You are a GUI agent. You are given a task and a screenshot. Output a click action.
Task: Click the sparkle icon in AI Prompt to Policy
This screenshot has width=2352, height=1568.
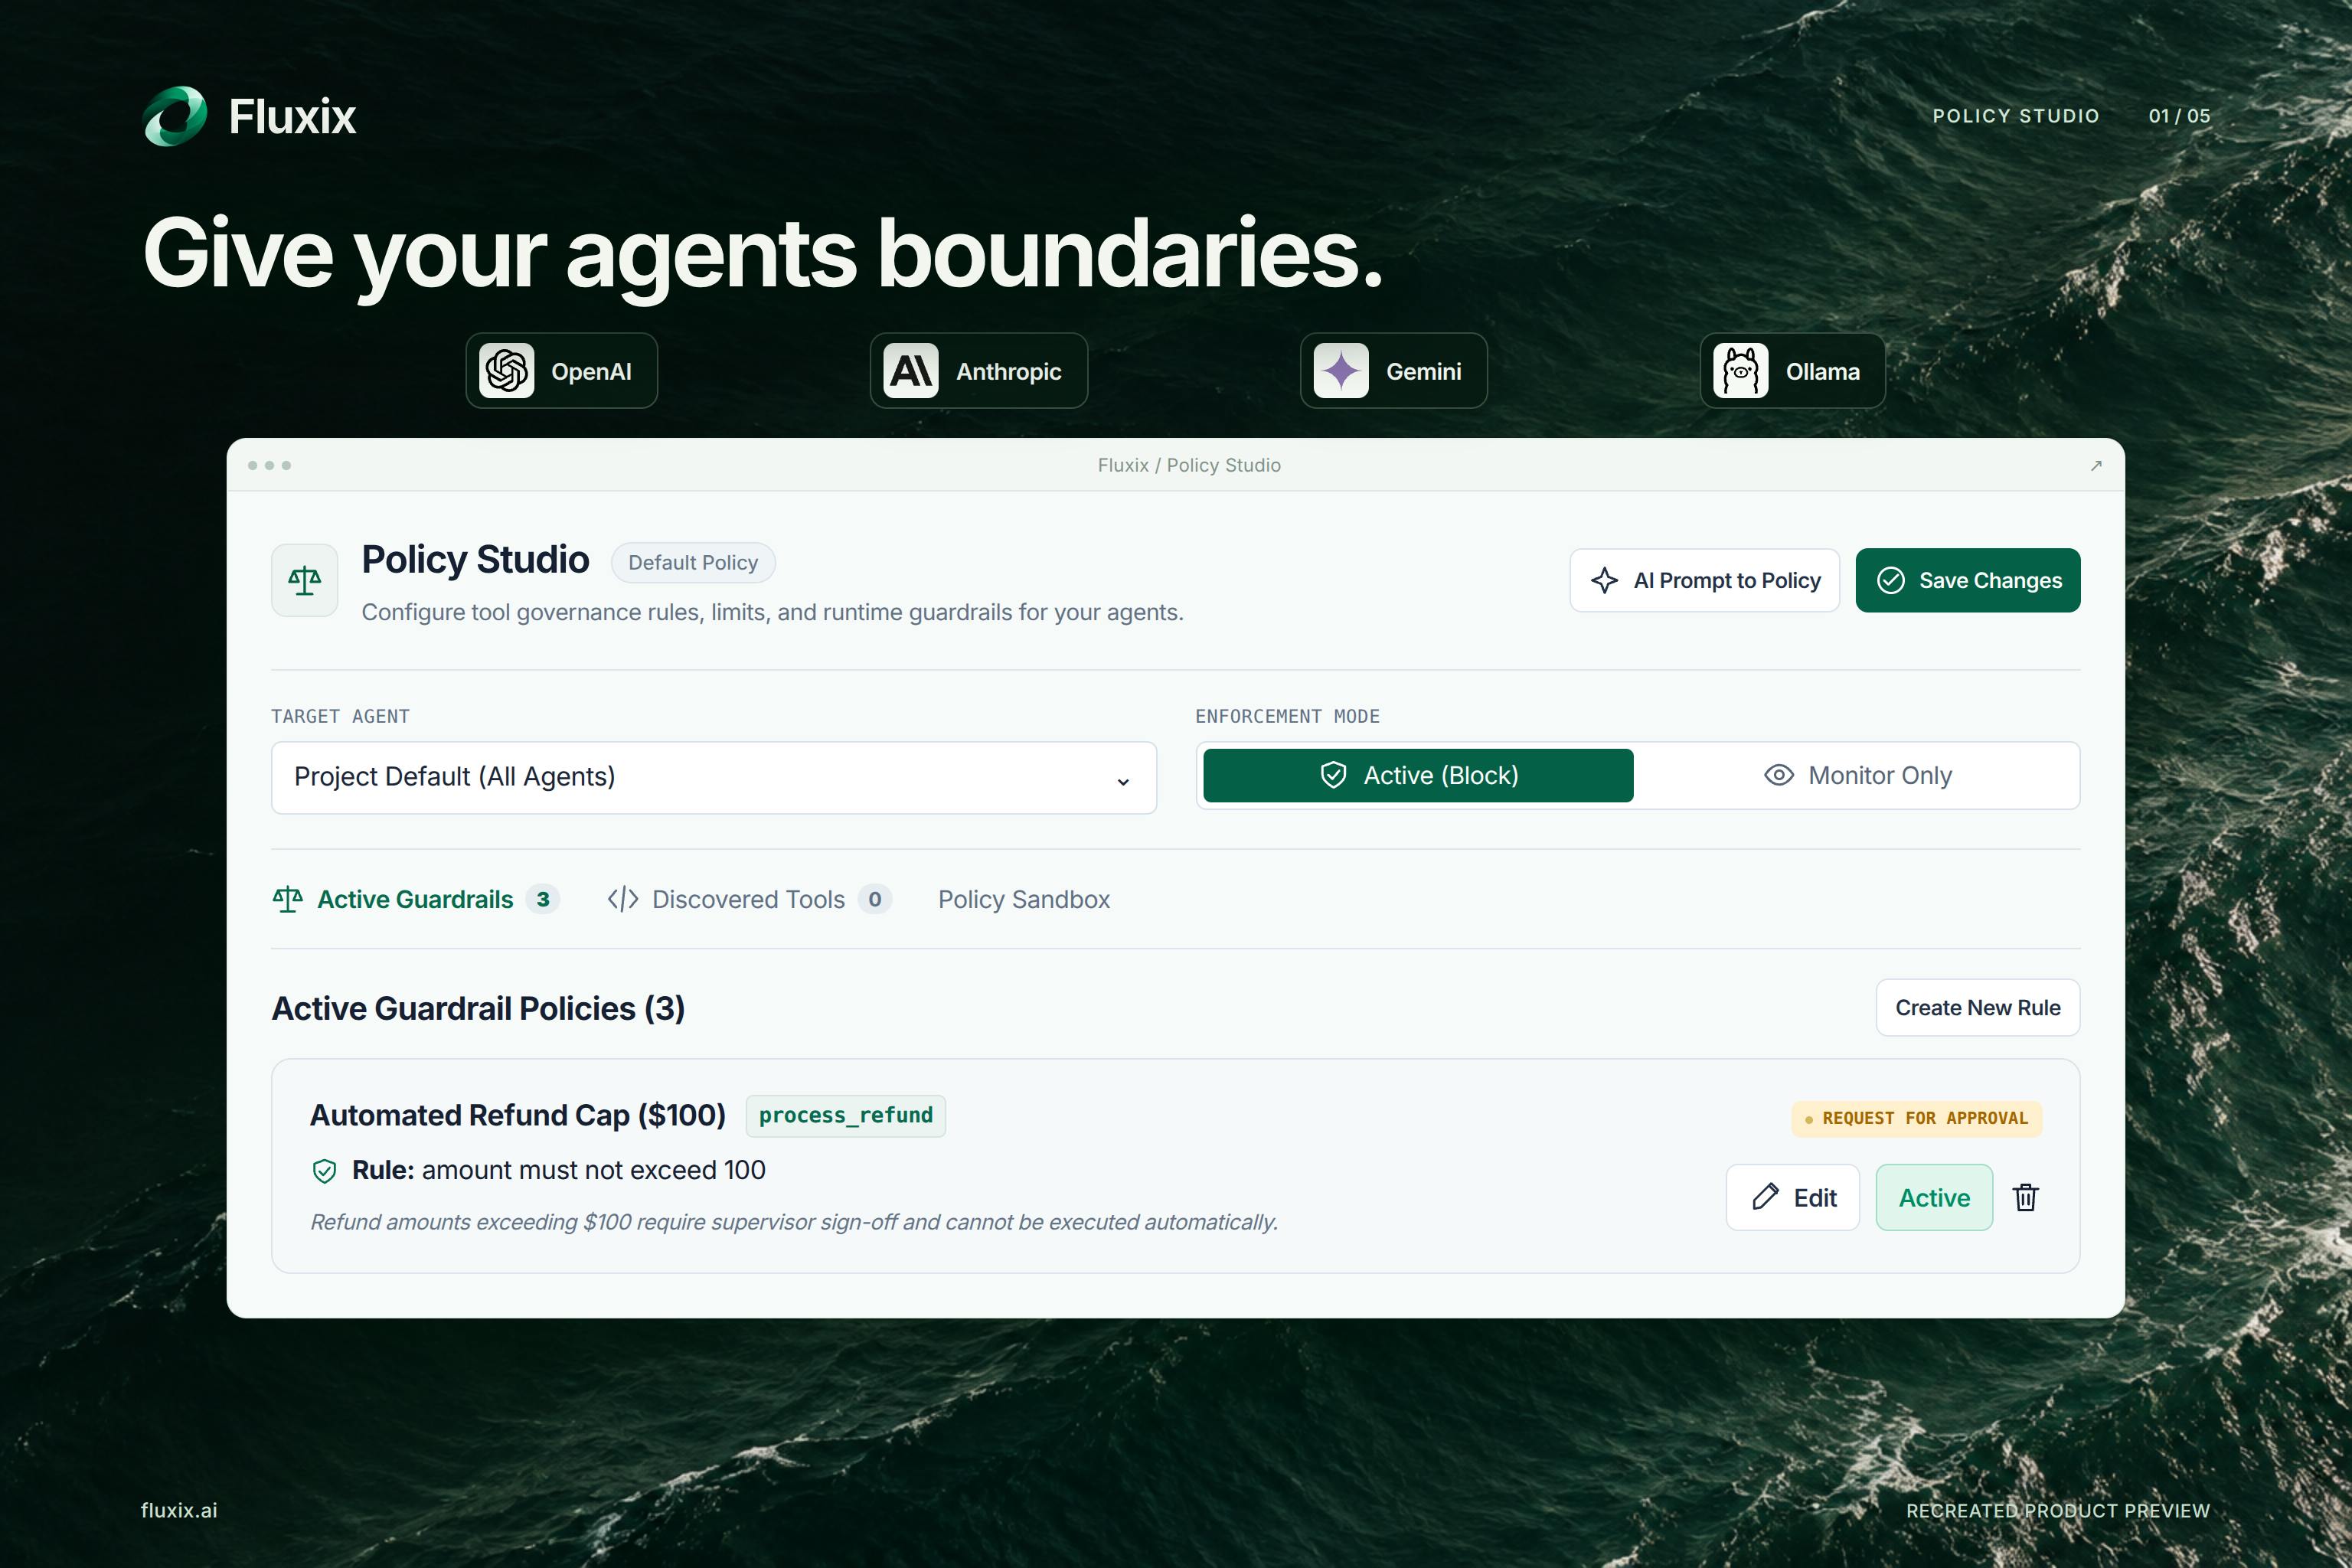pyautogui.click(x=1604, y=580)
